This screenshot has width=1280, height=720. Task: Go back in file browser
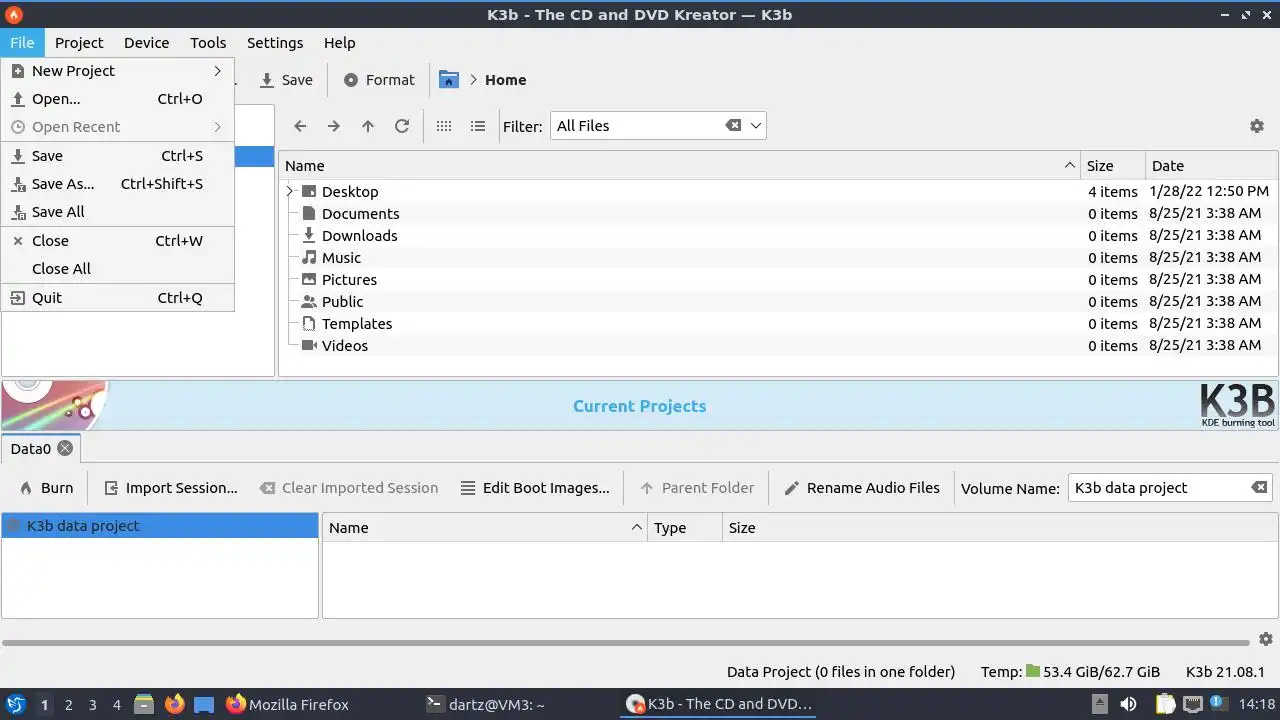point(300,126)
